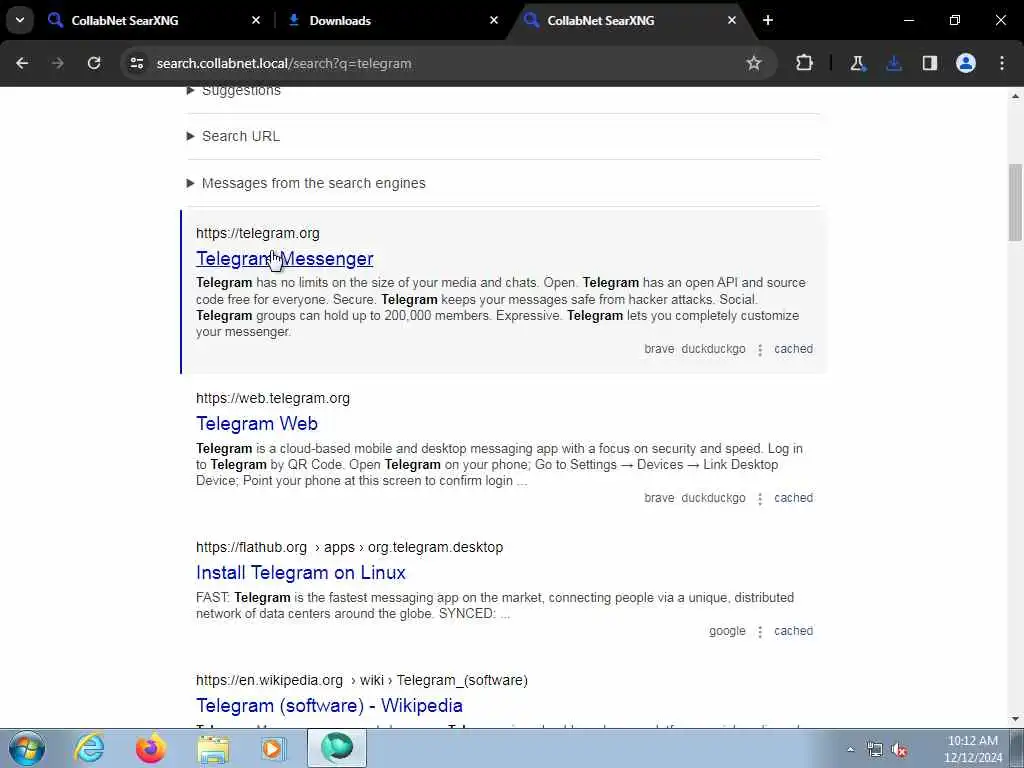The height and width of the screenshot is (768, 1024).
Task: Close the first CollabNet SearXNG tab
Action: coord(256,20)
